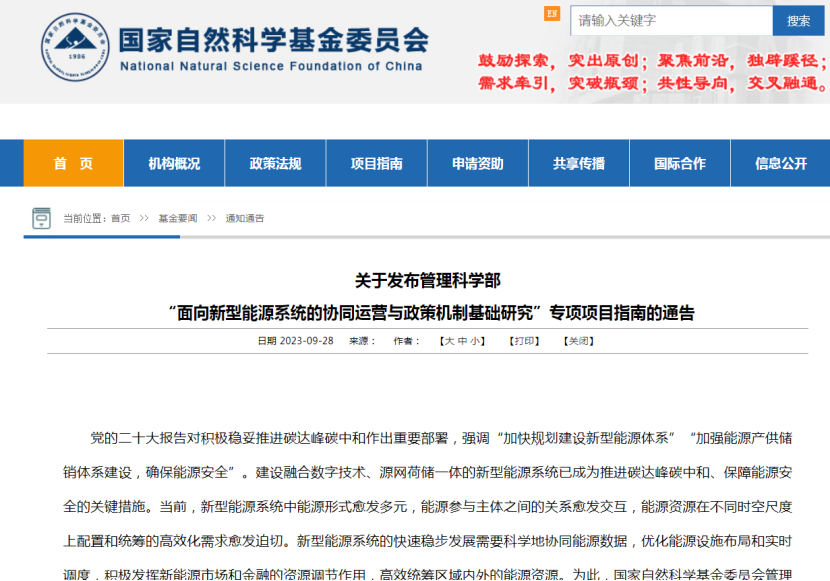Screen dimensions: 830x581
Task: Click 基金要闻 breadcrumb link
Action: [x=178, y=218]
